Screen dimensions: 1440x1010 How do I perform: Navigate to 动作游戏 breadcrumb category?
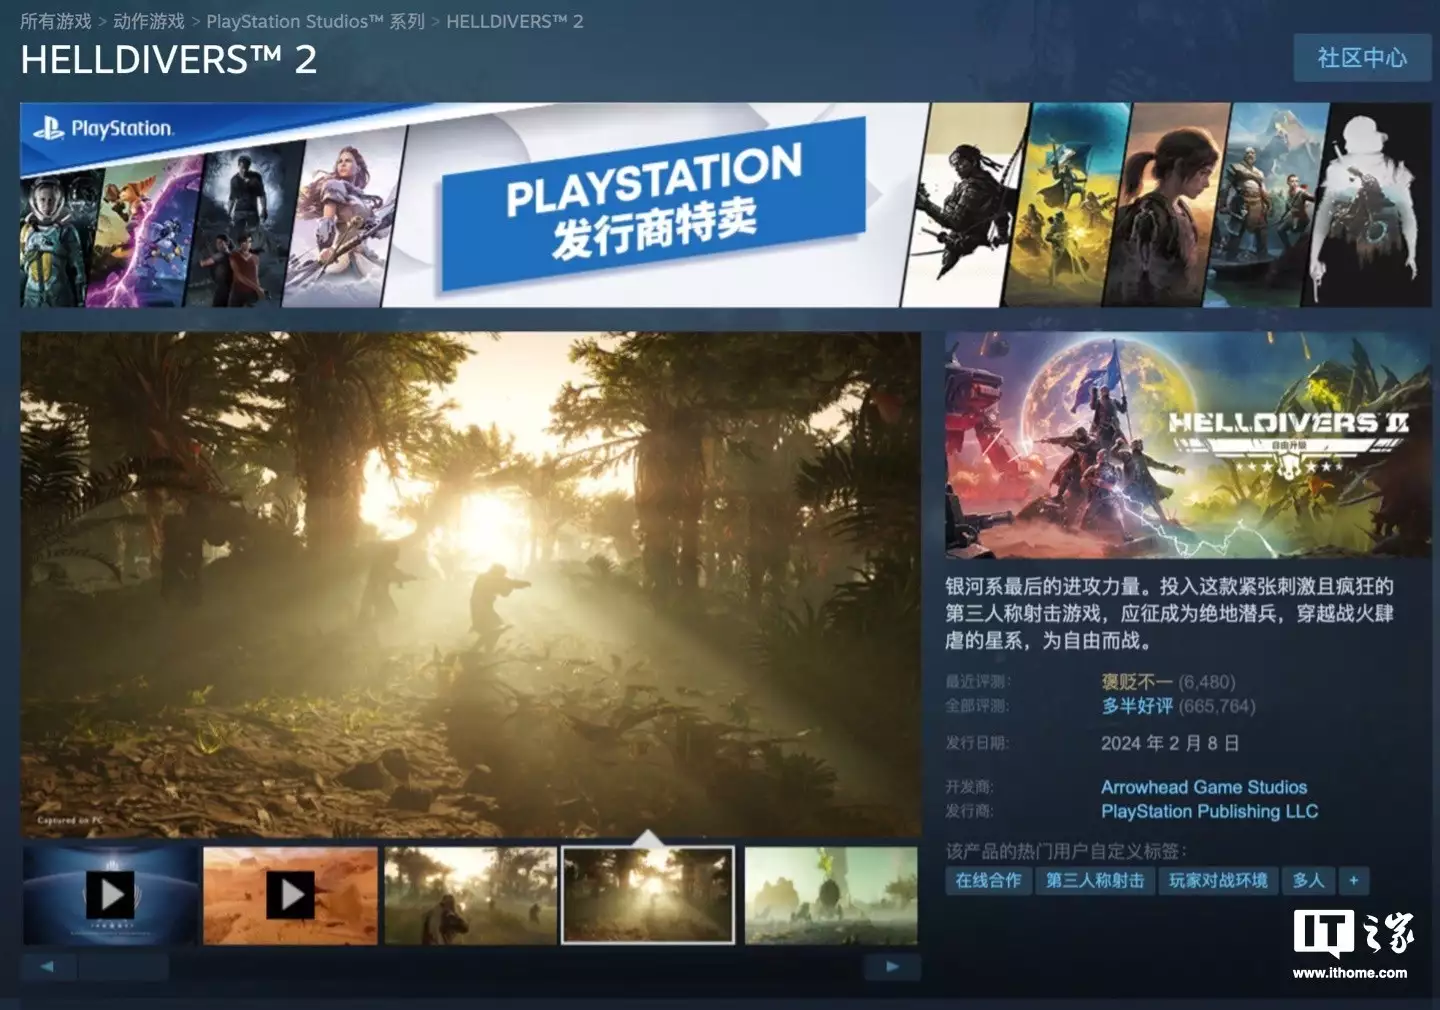[149, 21]
